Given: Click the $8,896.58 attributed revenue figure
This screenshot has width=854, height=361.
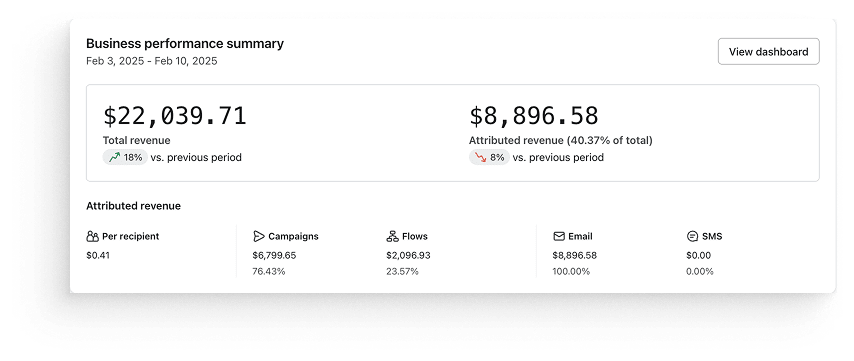Looking at the screenshot, I should click(x=534, y=116).
